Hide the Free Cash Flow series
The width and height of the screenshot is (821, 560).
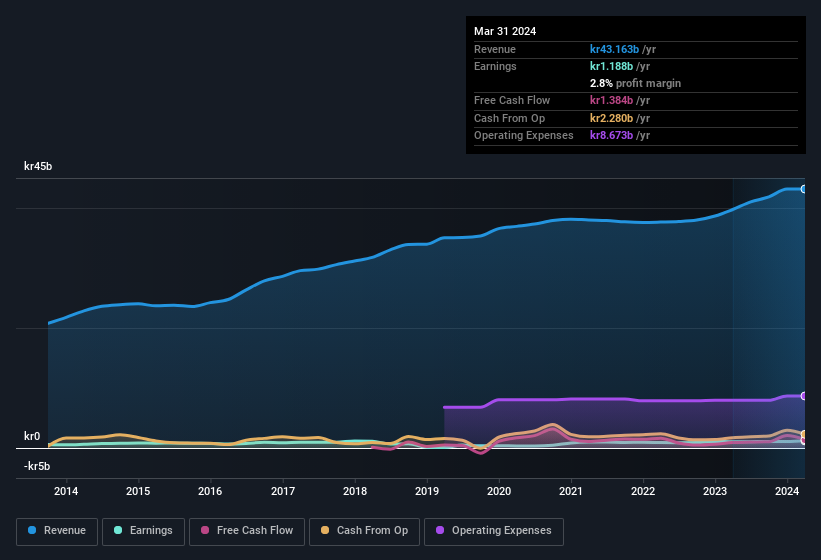tap(246, 530)
